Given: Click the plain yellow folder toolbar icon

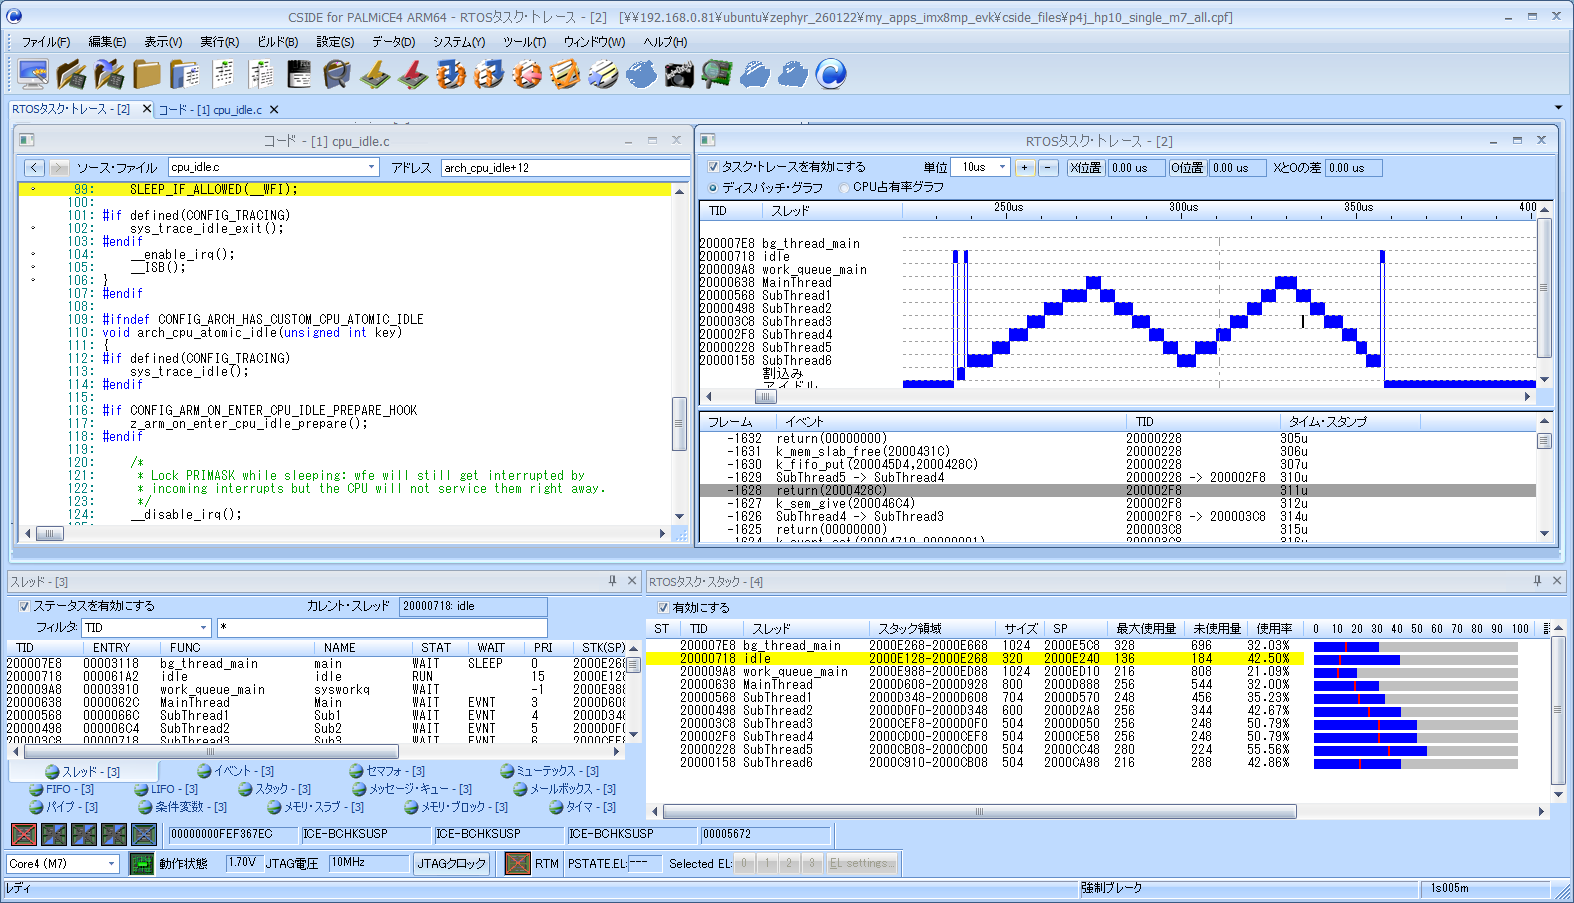Looking at the screenshot, I should coord(147,74).
